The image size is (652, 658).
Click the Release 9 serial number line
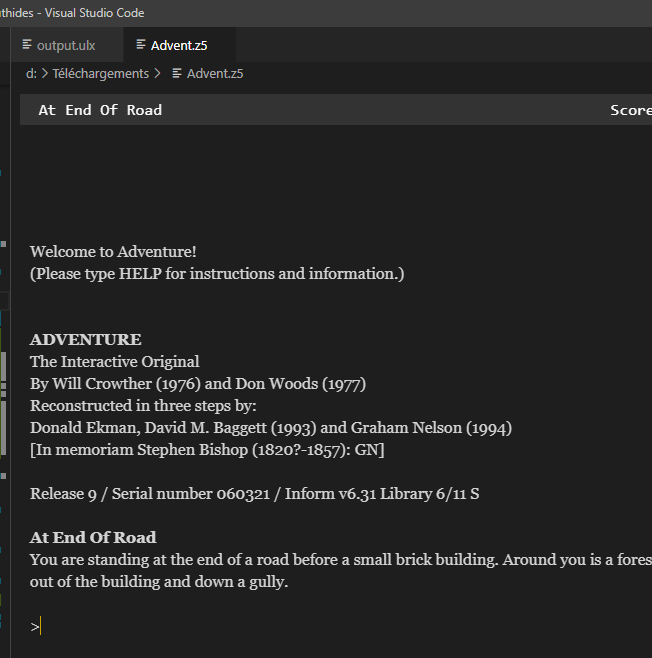[254, 494]
